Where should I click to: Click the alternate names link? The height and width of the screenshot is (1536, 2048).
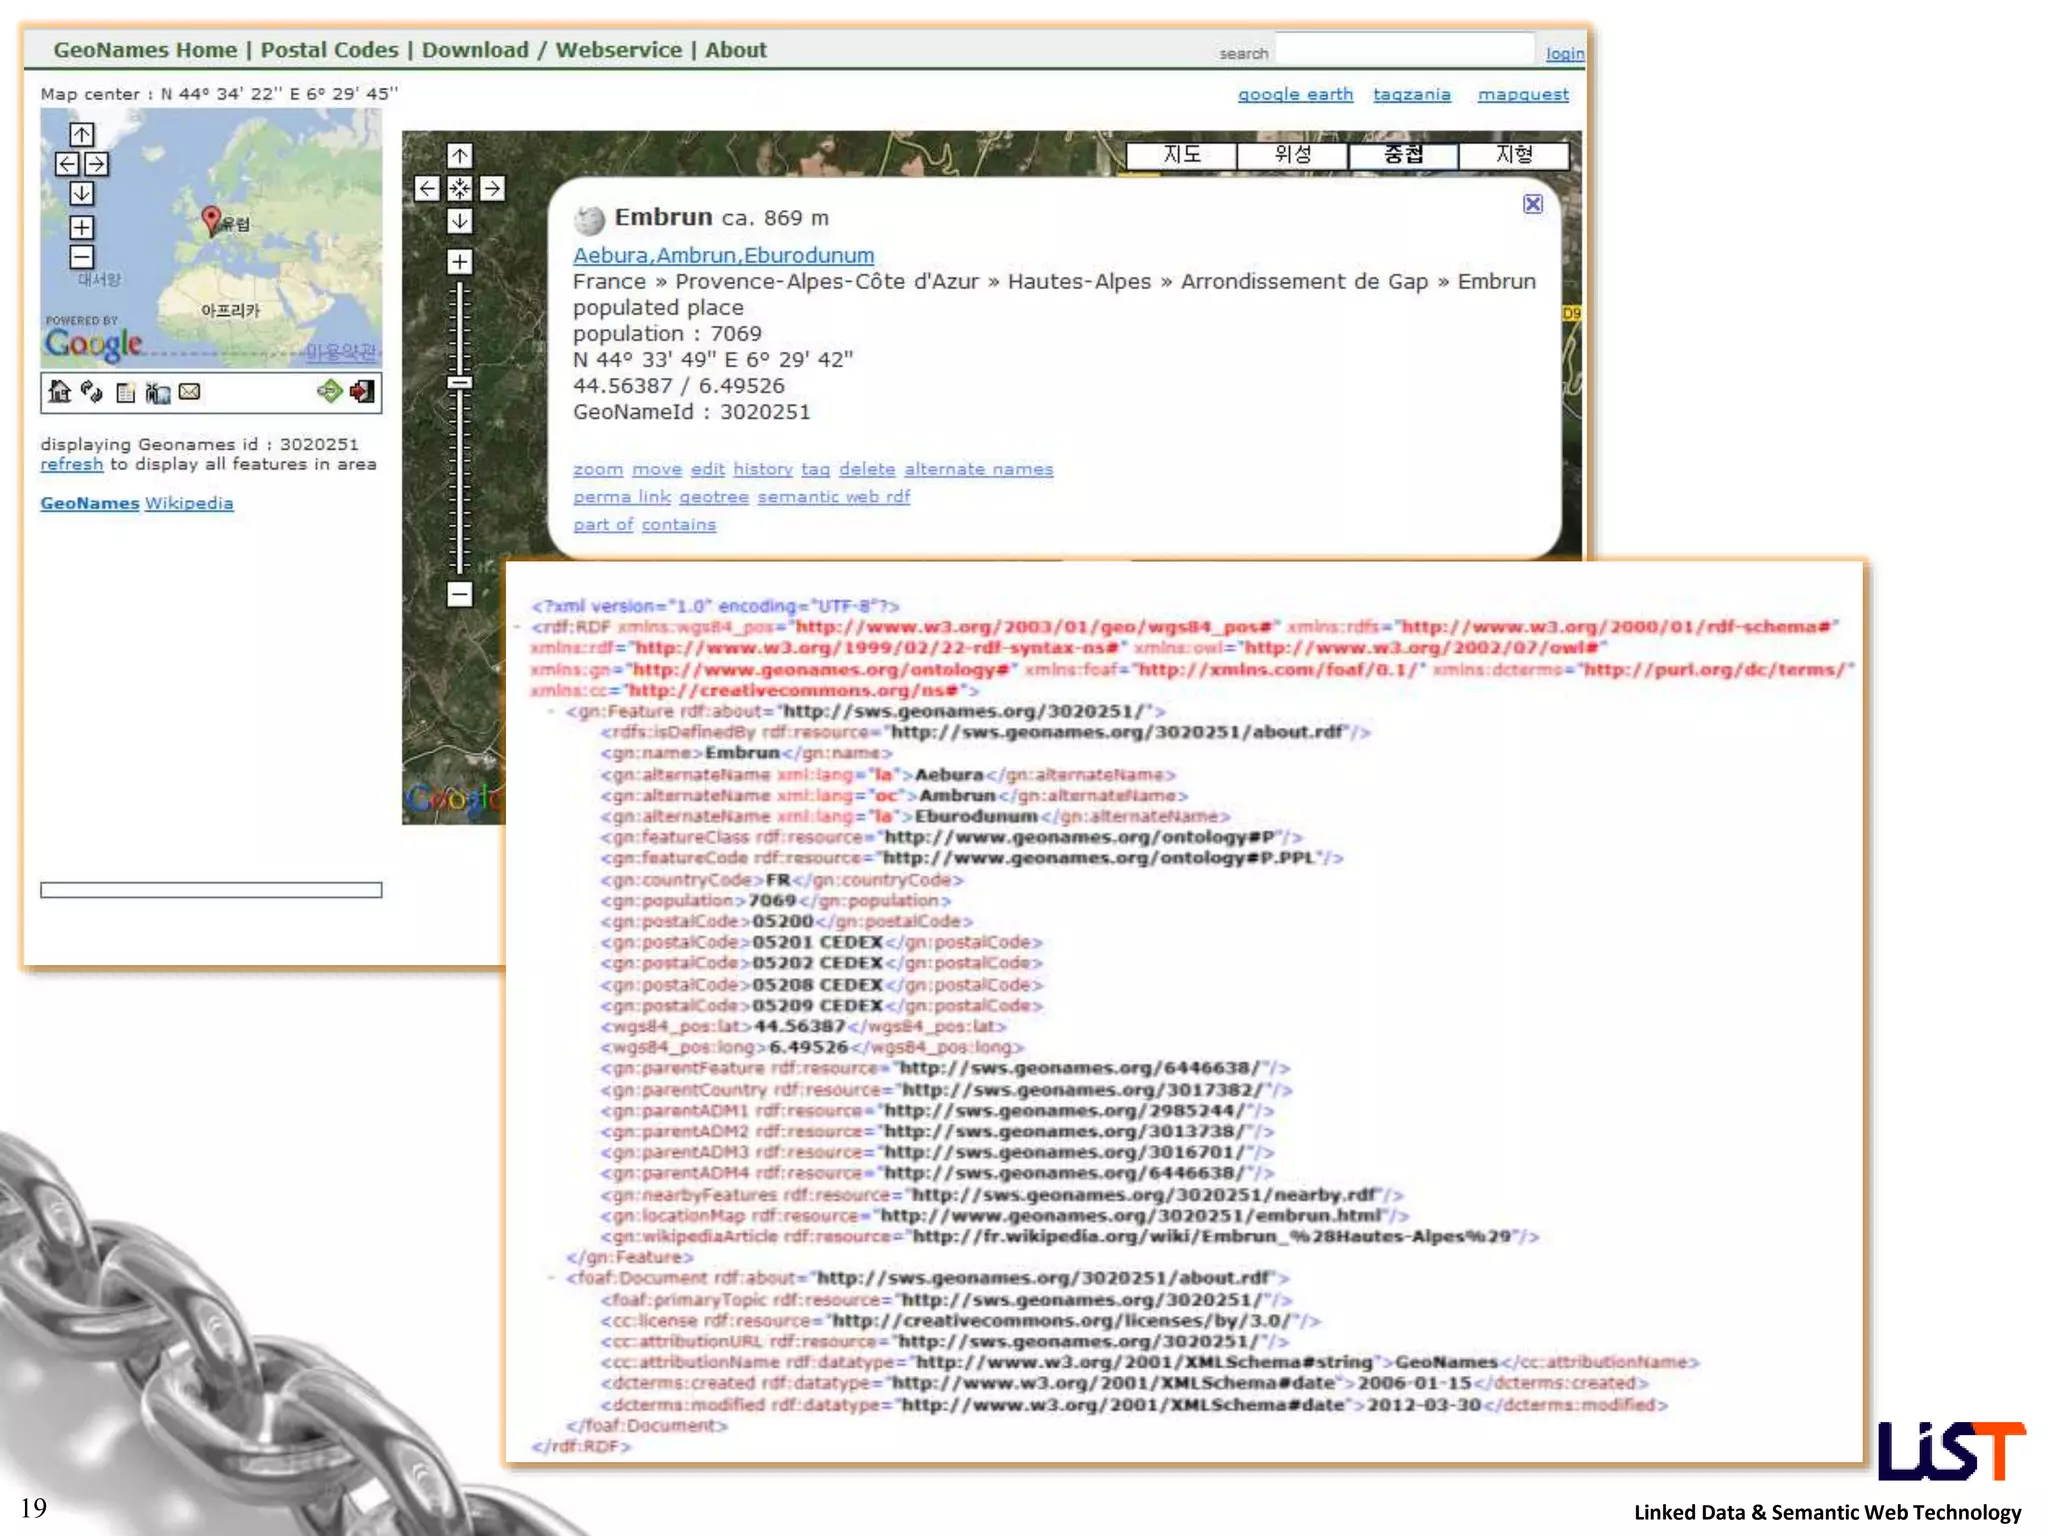tap(978, 469)
